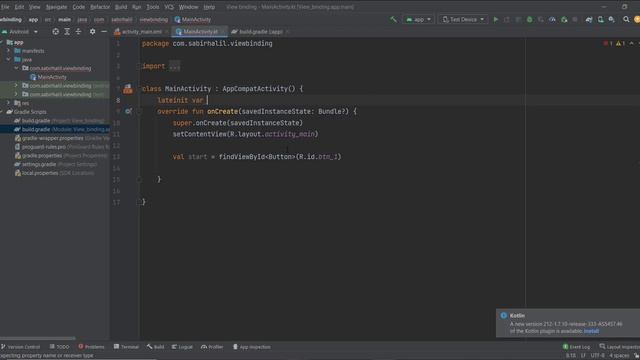
Task: Click the 4 spaces indent setting
Action: click(x=619, y=356)
